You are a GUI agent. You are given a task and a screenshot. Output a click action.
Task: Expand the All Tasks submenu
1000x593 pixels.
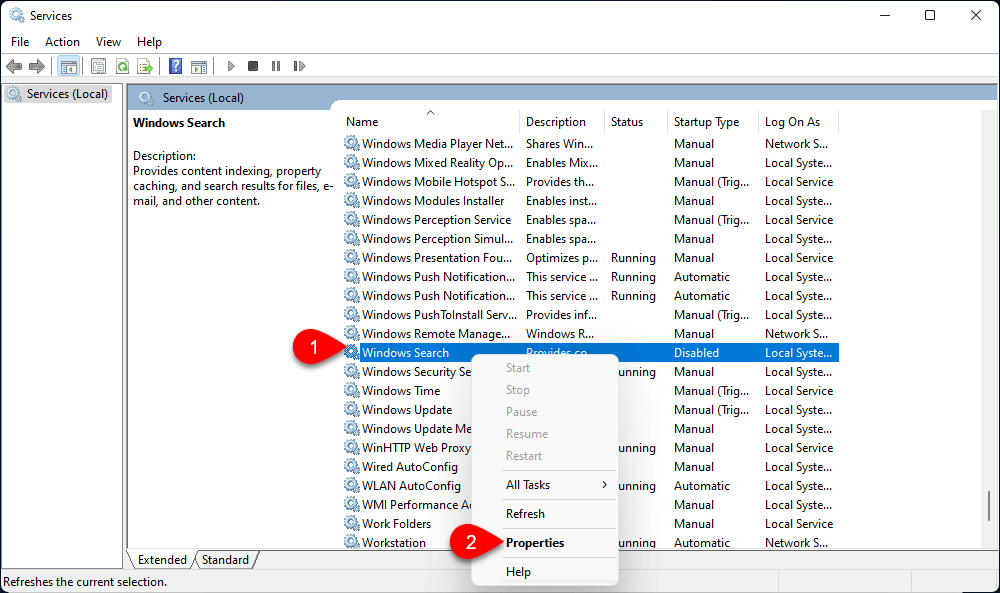tap(545, 485)
